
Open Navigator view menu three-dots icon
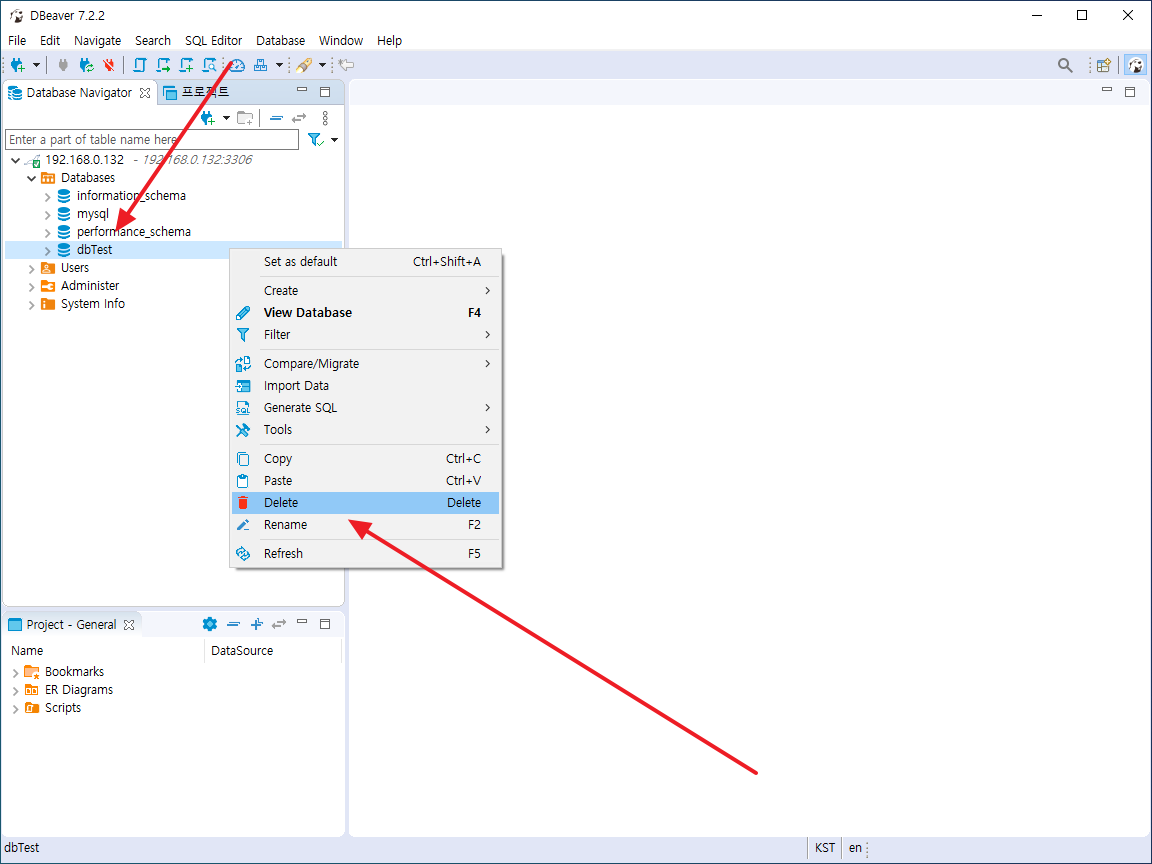(x=325, y=118)
